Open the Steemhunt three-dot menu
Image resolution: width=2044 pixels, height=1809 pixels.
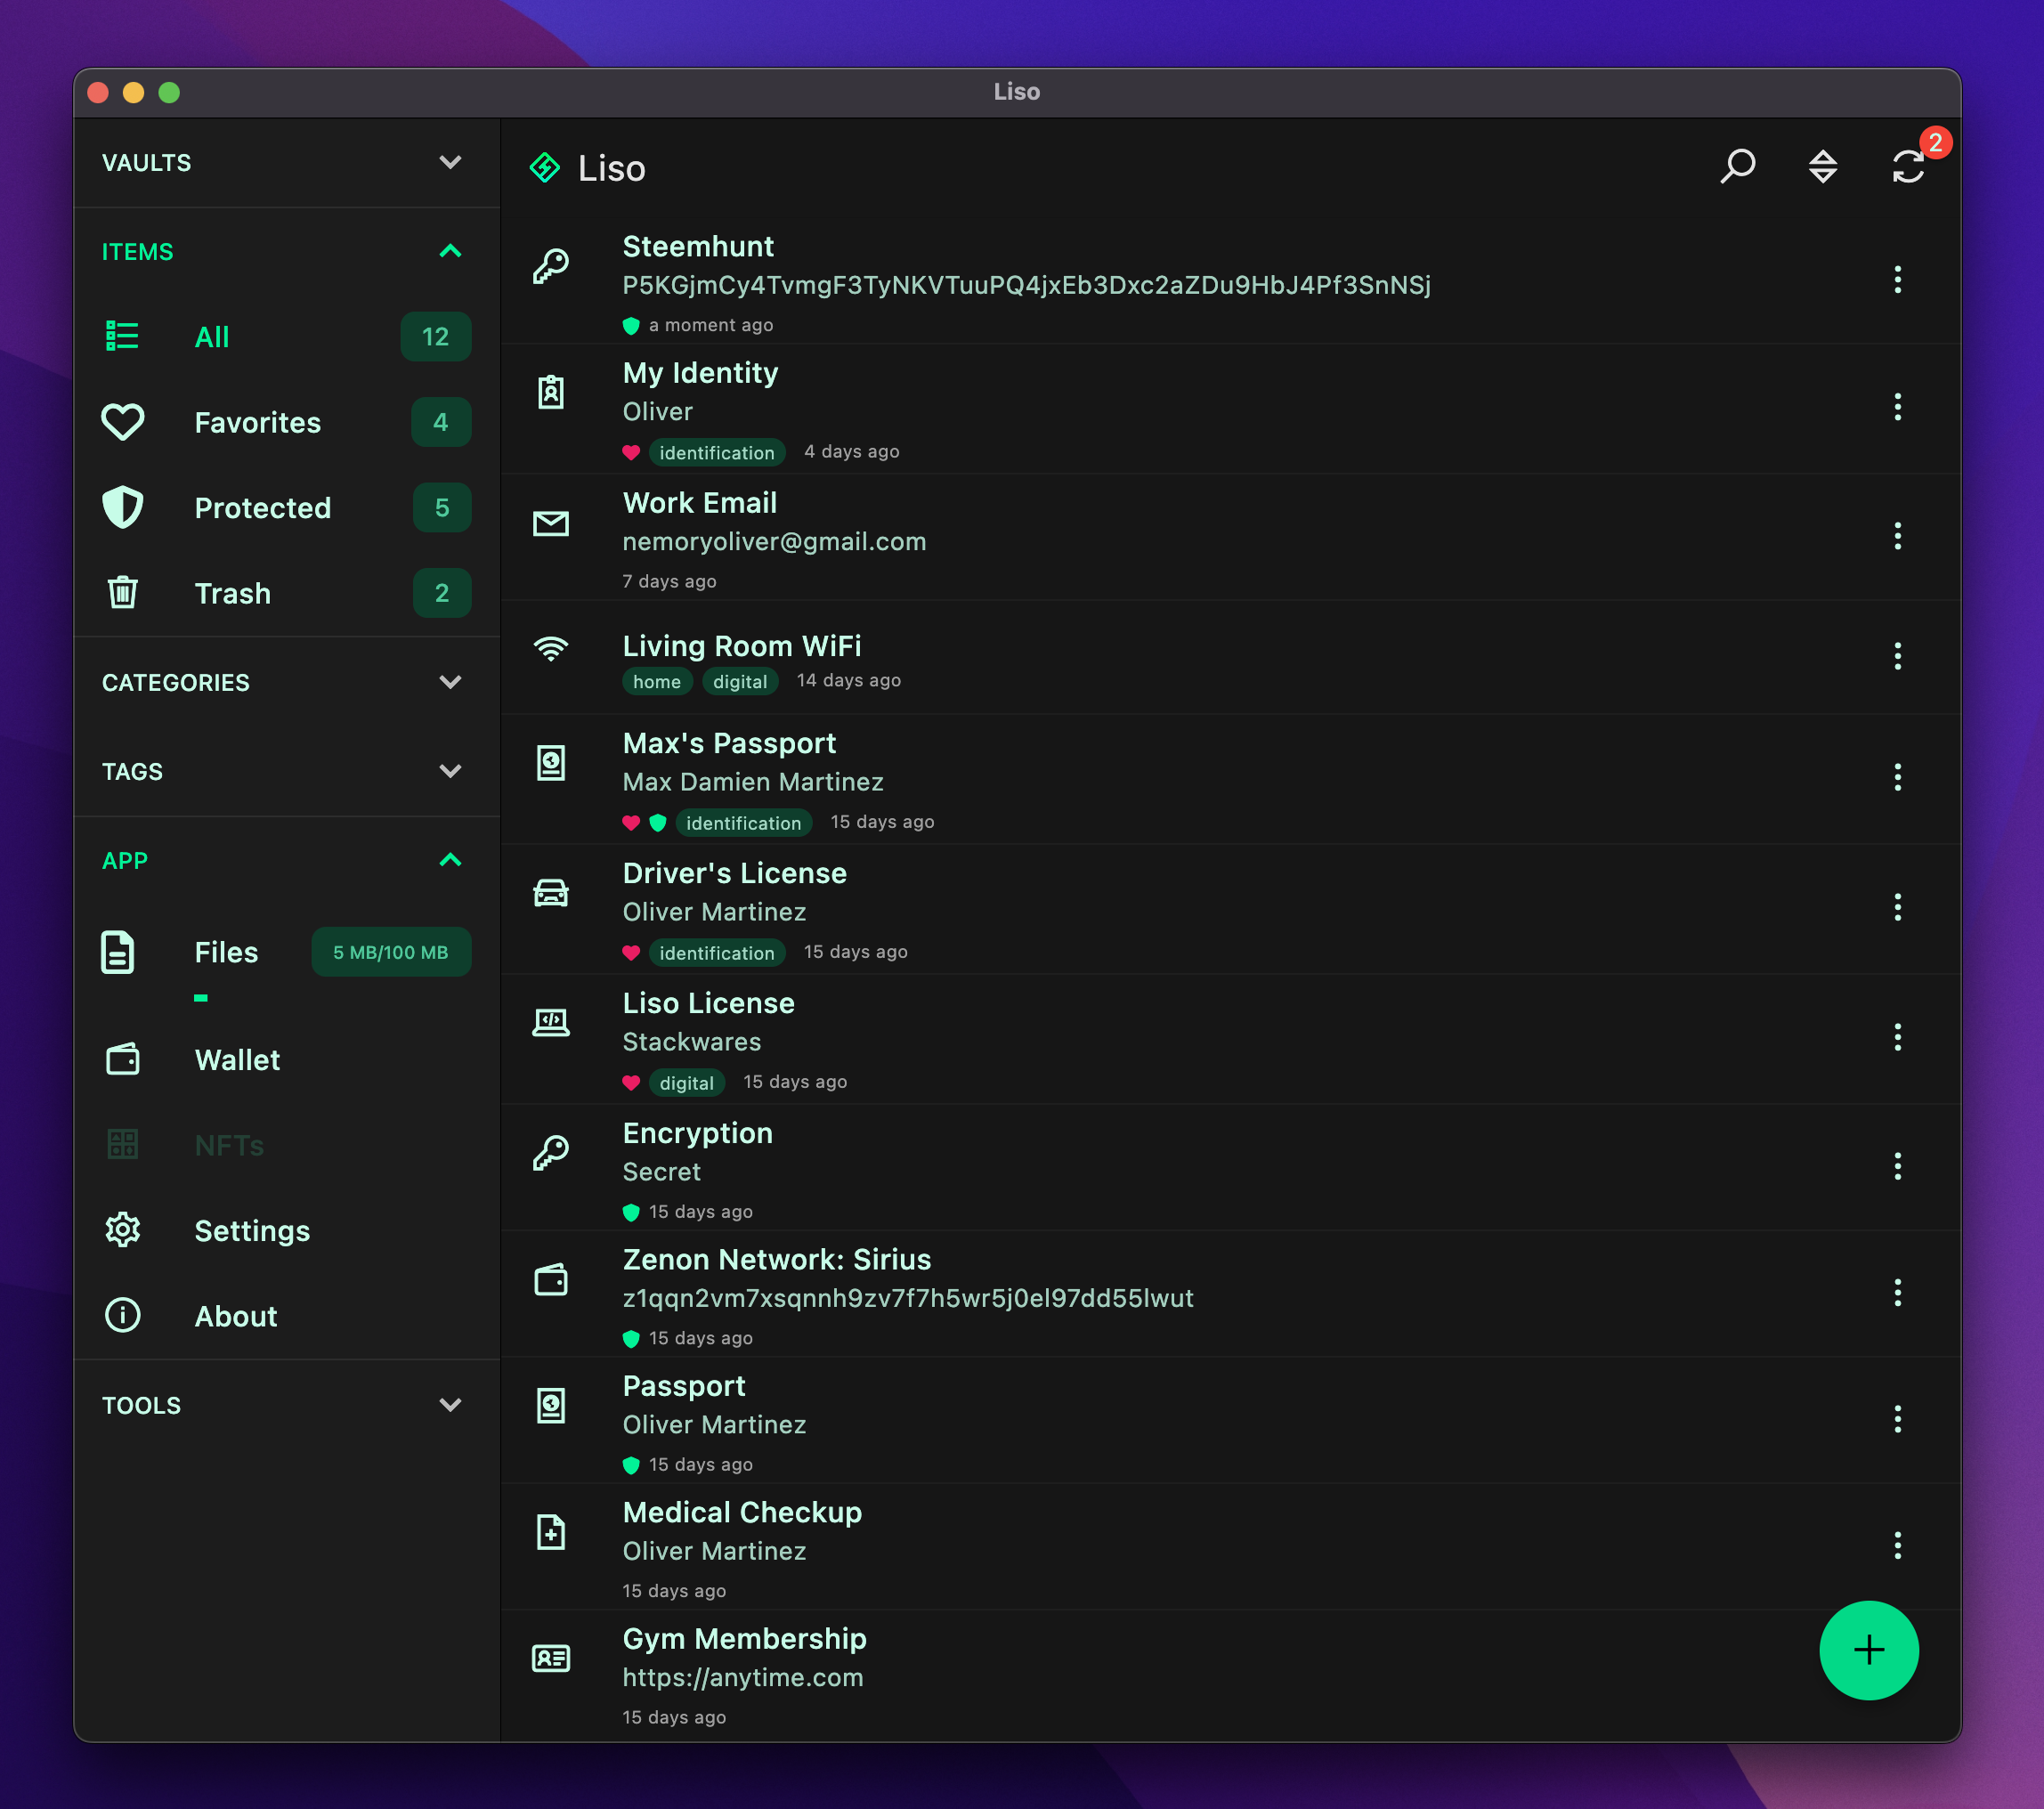tap(1897, 279)
